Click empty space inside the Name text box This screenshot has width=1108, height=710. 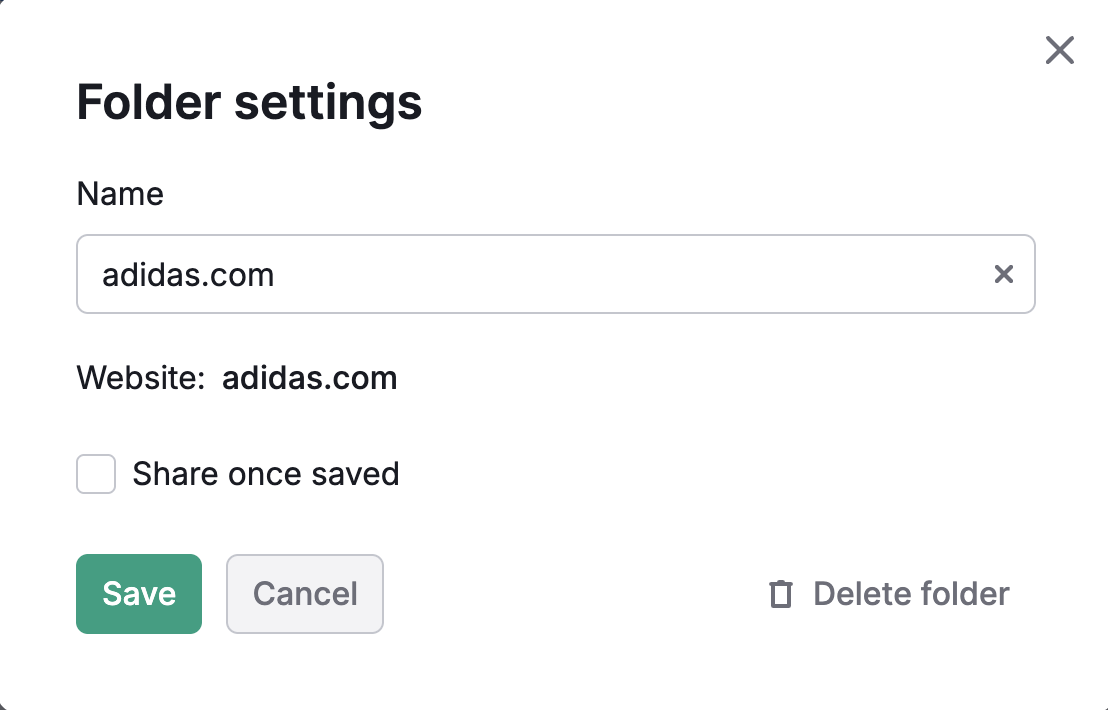(x=650, y=274)
